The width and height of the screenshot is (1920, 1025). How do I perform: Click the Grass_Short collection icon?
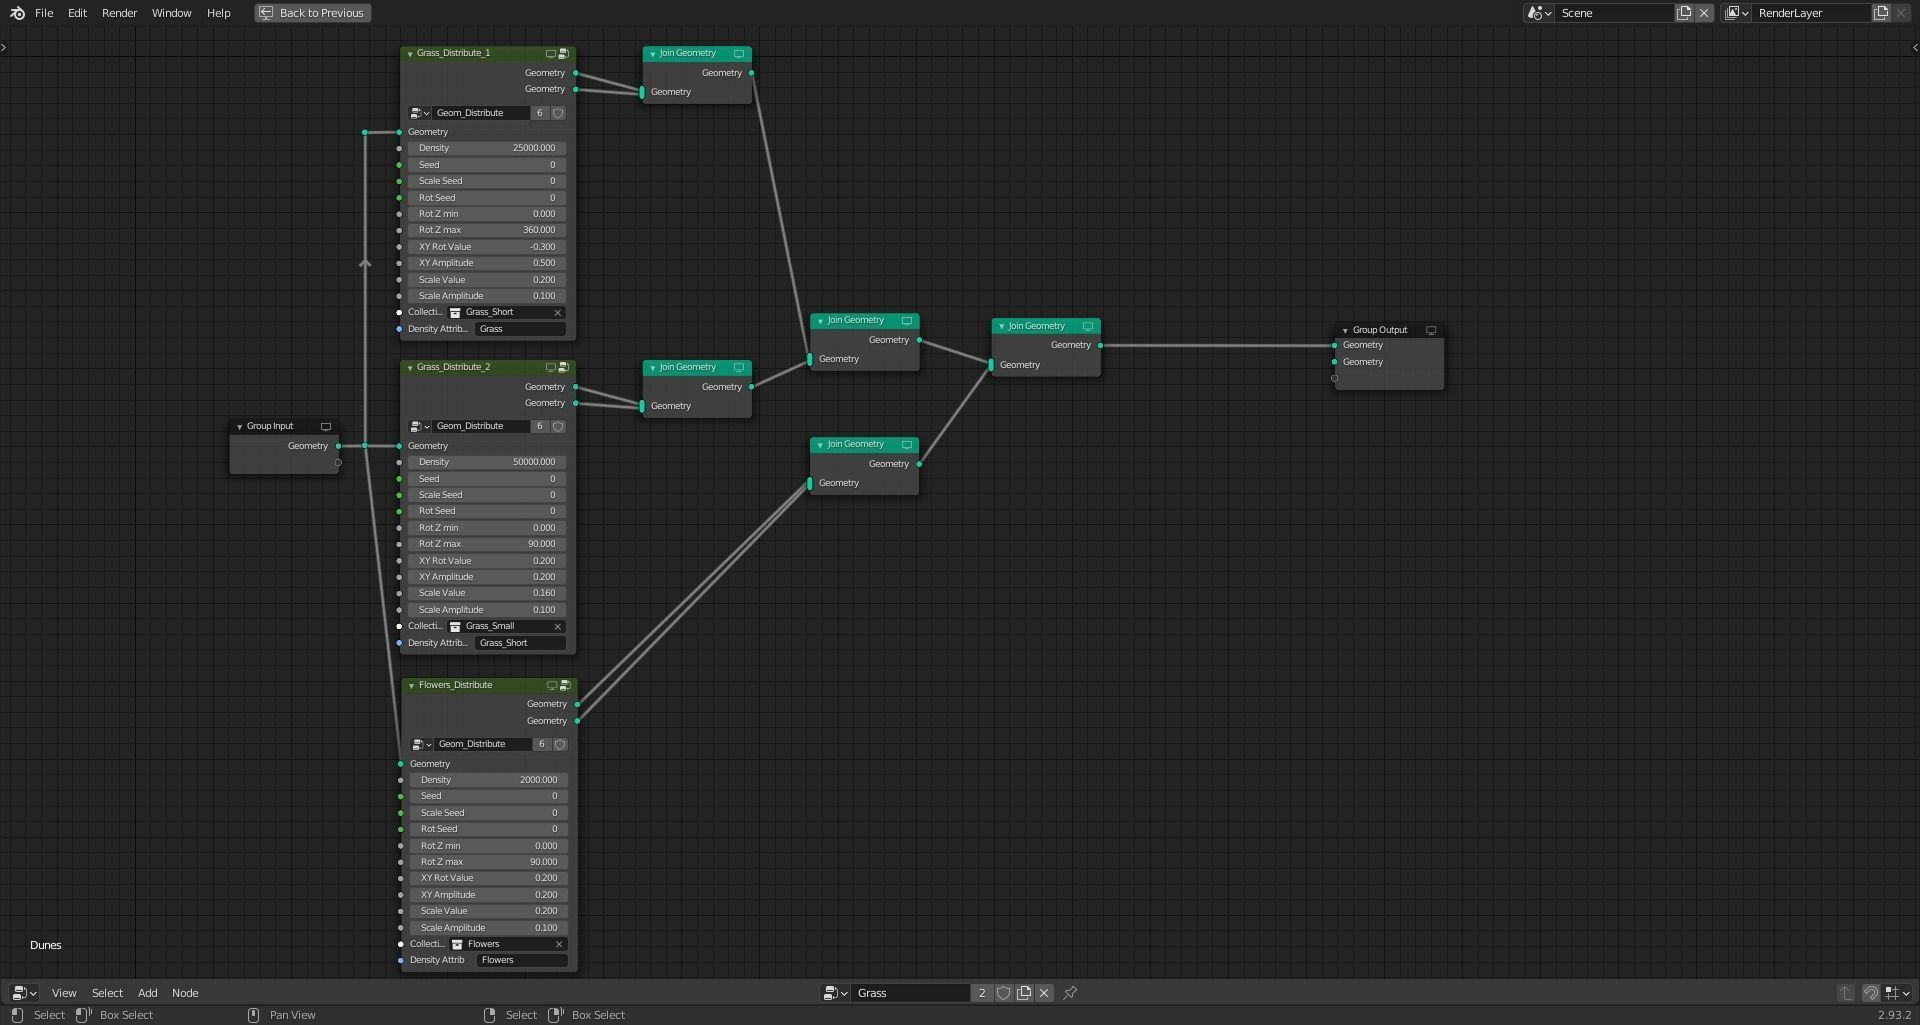pos(455,312)
